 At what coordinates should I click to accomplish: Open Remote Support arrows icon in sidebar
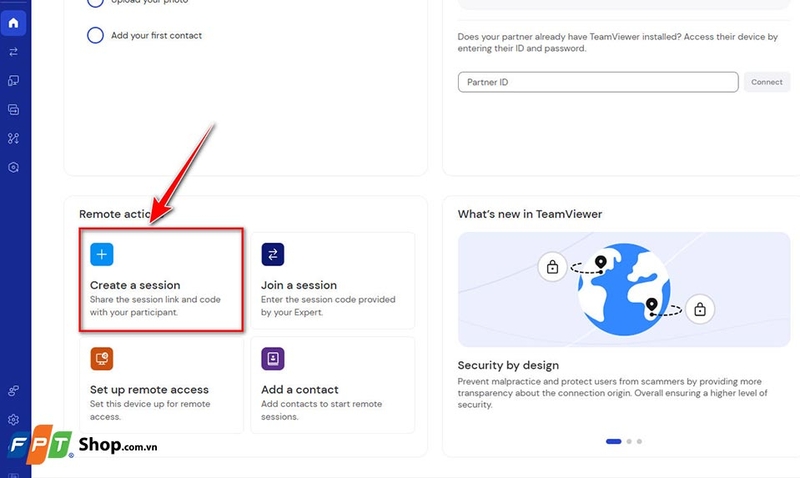[x=14, y=51]
